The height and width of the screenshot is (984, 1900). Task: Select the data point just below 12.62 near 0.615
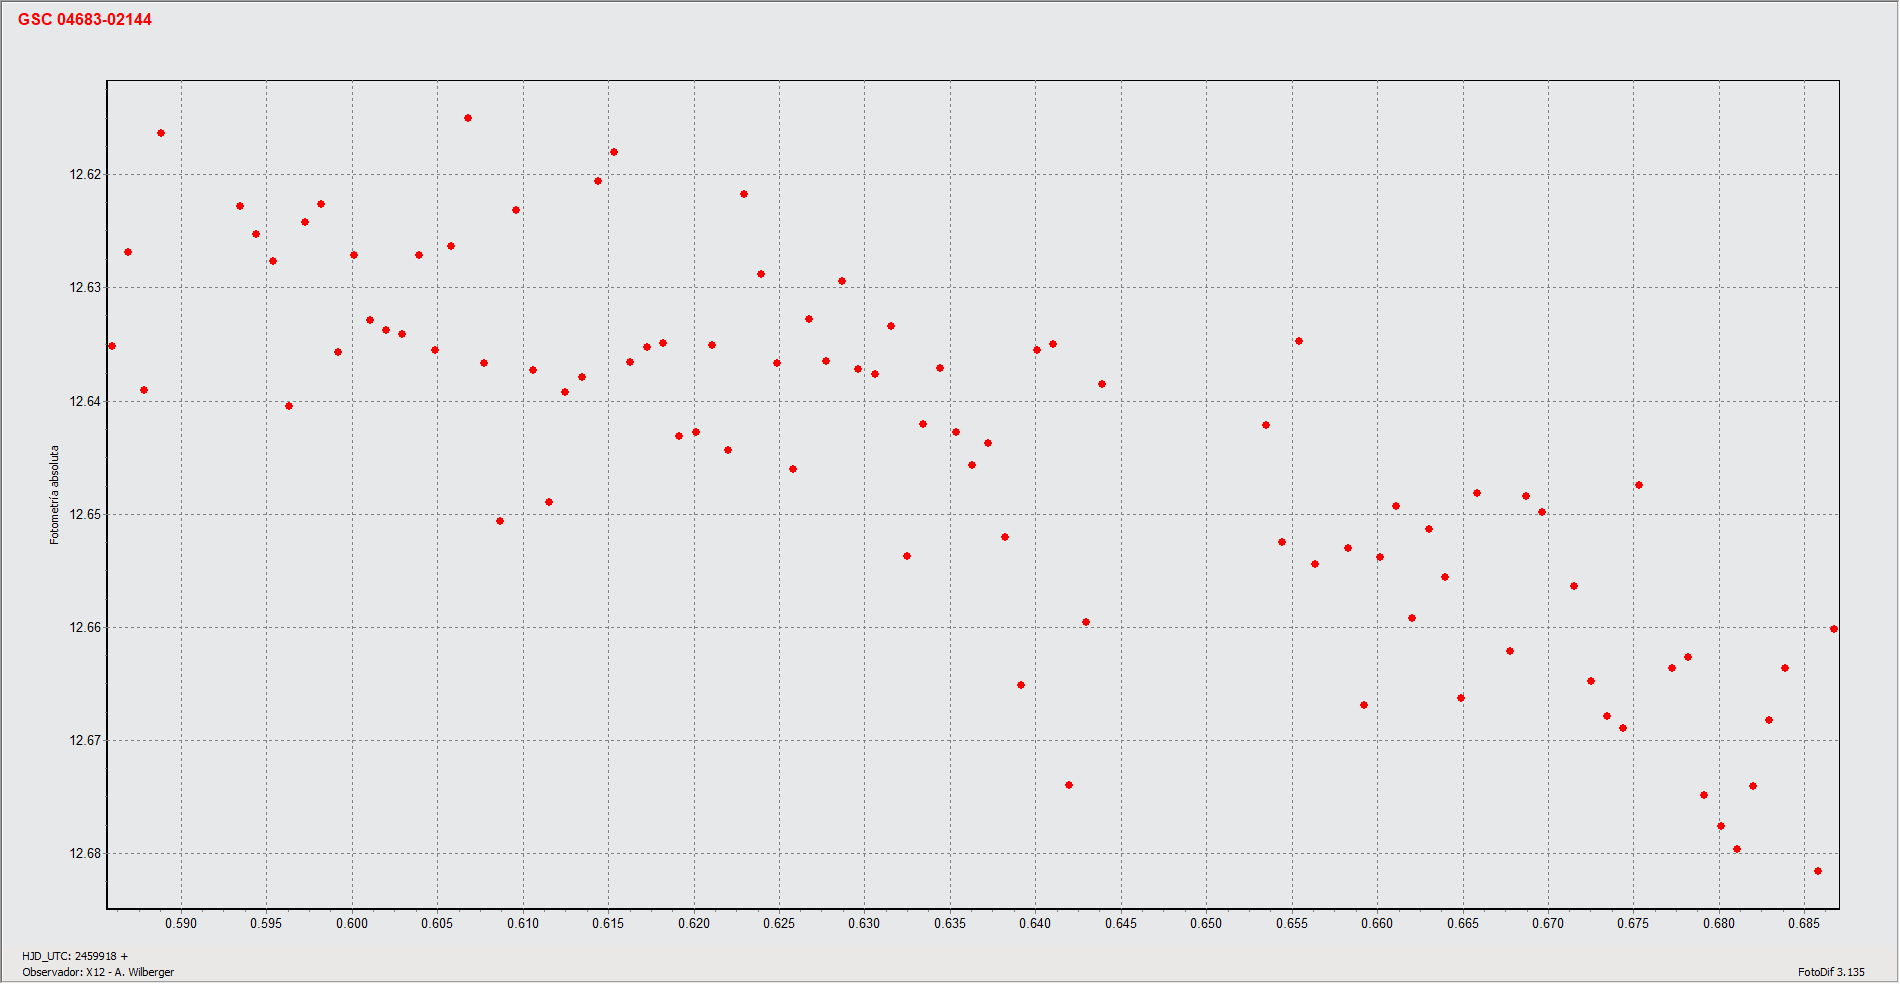598,181
